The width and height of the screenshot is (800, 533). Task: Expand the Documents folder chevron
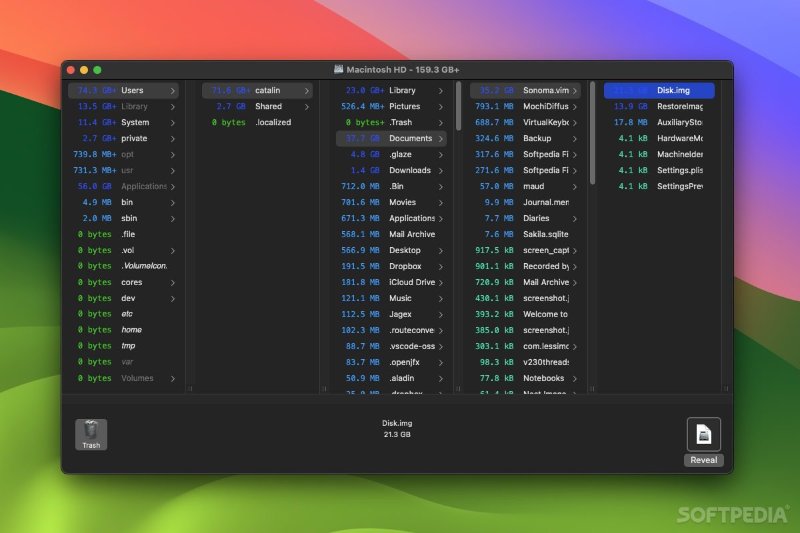[x=441, y=139]
